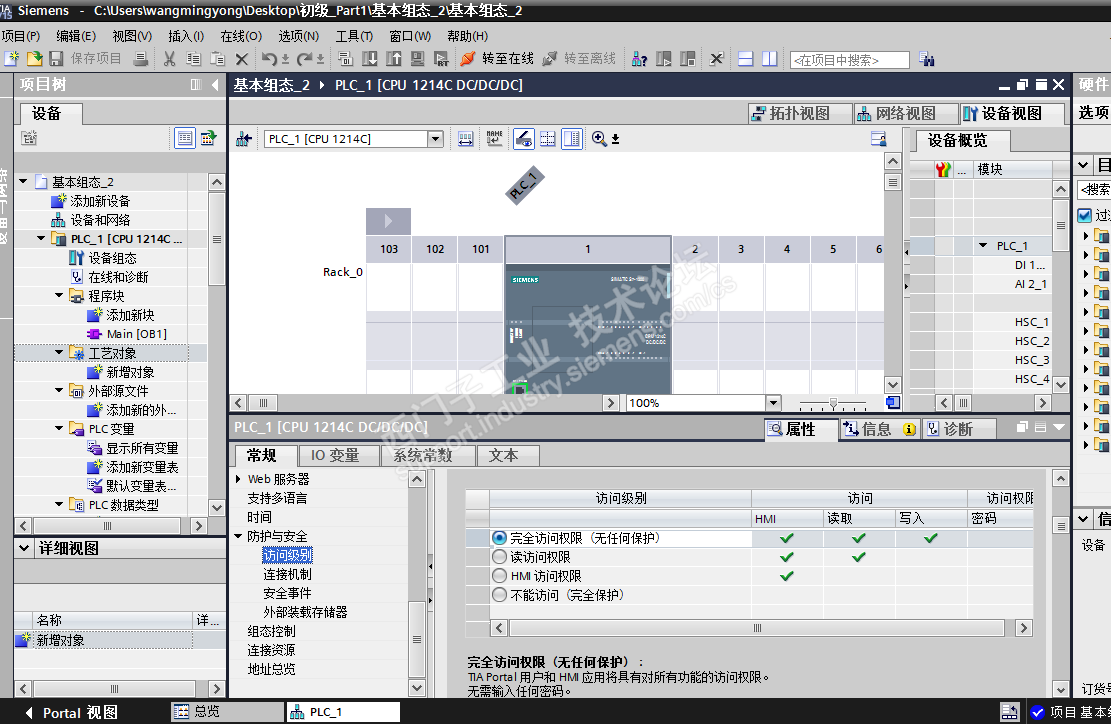Screen dimensions: 1111x724
Task: Open the PLC_1 [CPU 1214C] device dropdown
Action: [436, 139]
